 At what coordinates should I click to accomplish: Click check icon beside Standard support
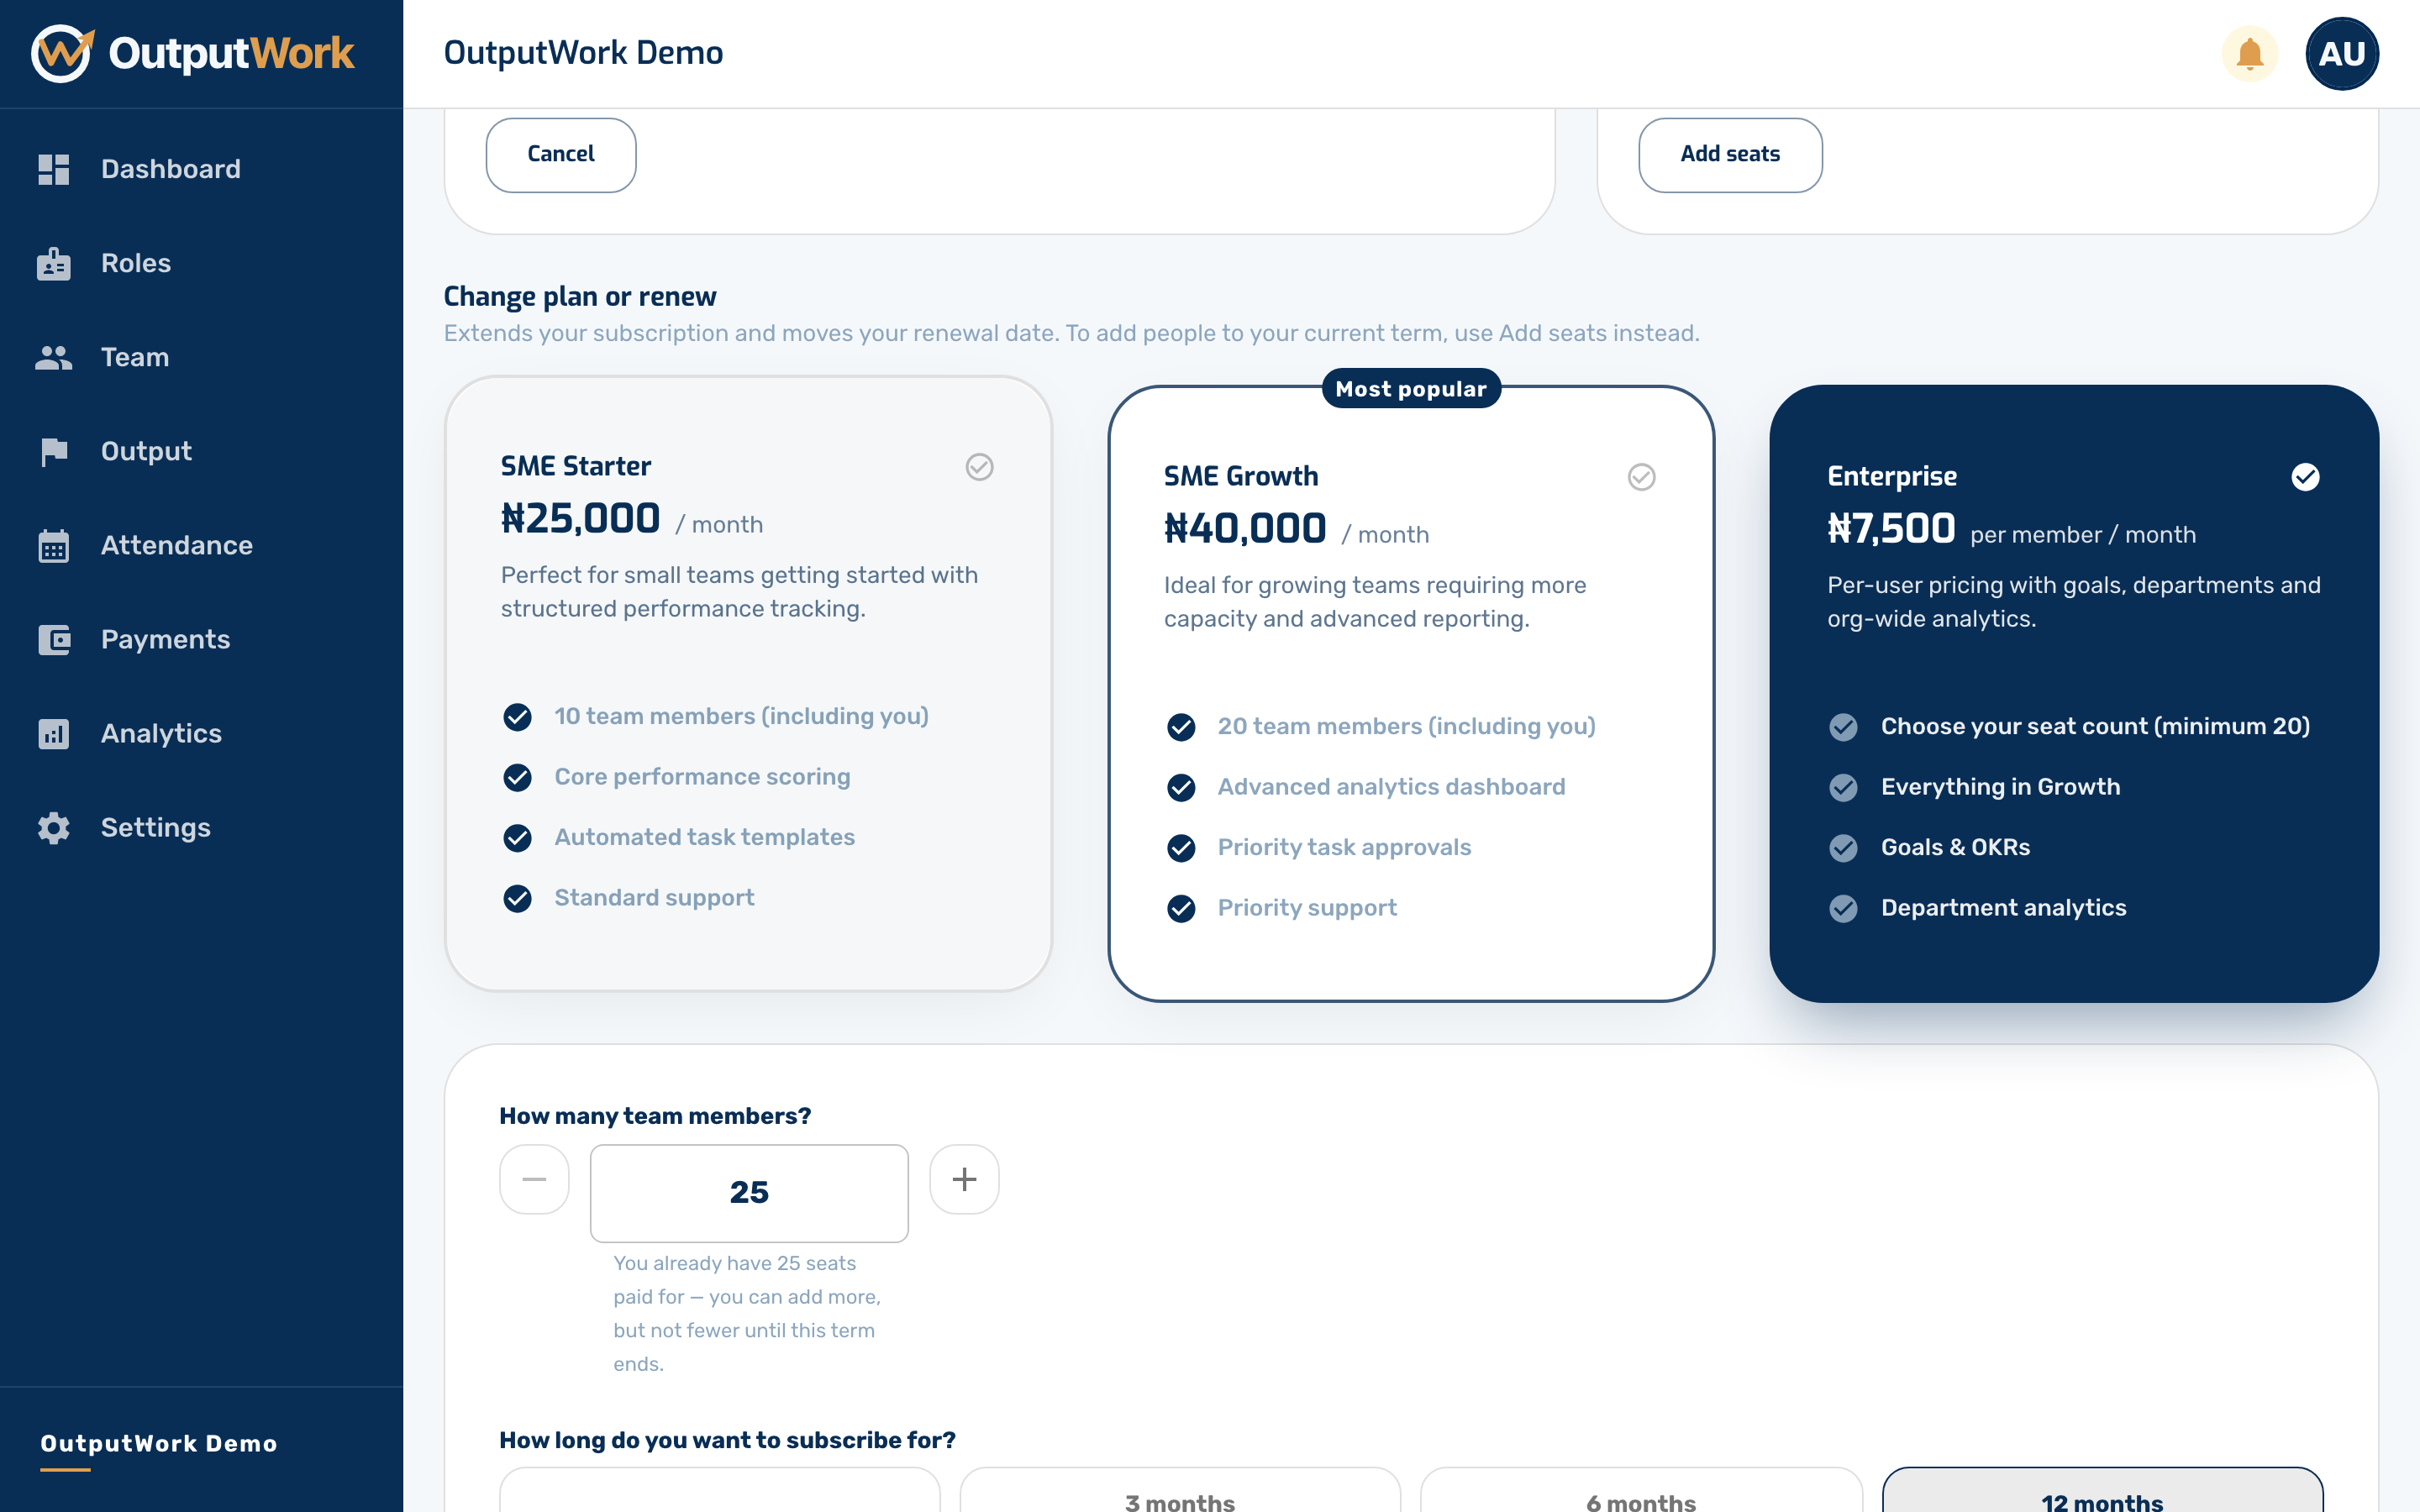(517, 898)
